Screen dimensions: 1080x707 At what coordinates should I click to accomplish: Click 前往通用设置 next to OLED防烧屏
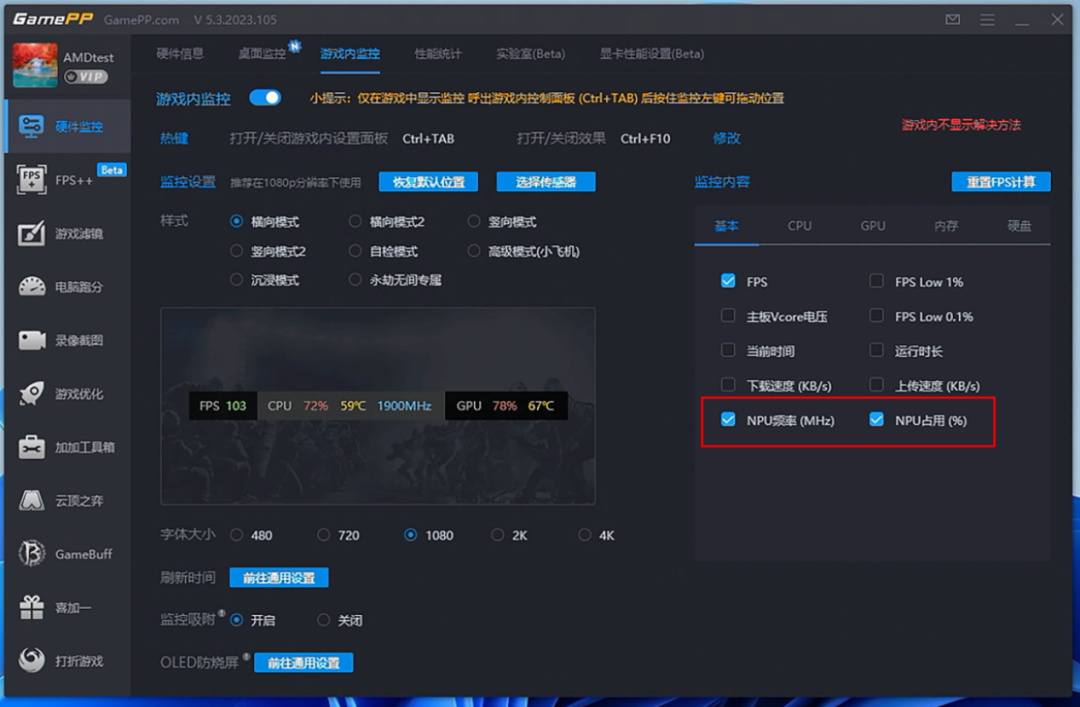[304, 663]
